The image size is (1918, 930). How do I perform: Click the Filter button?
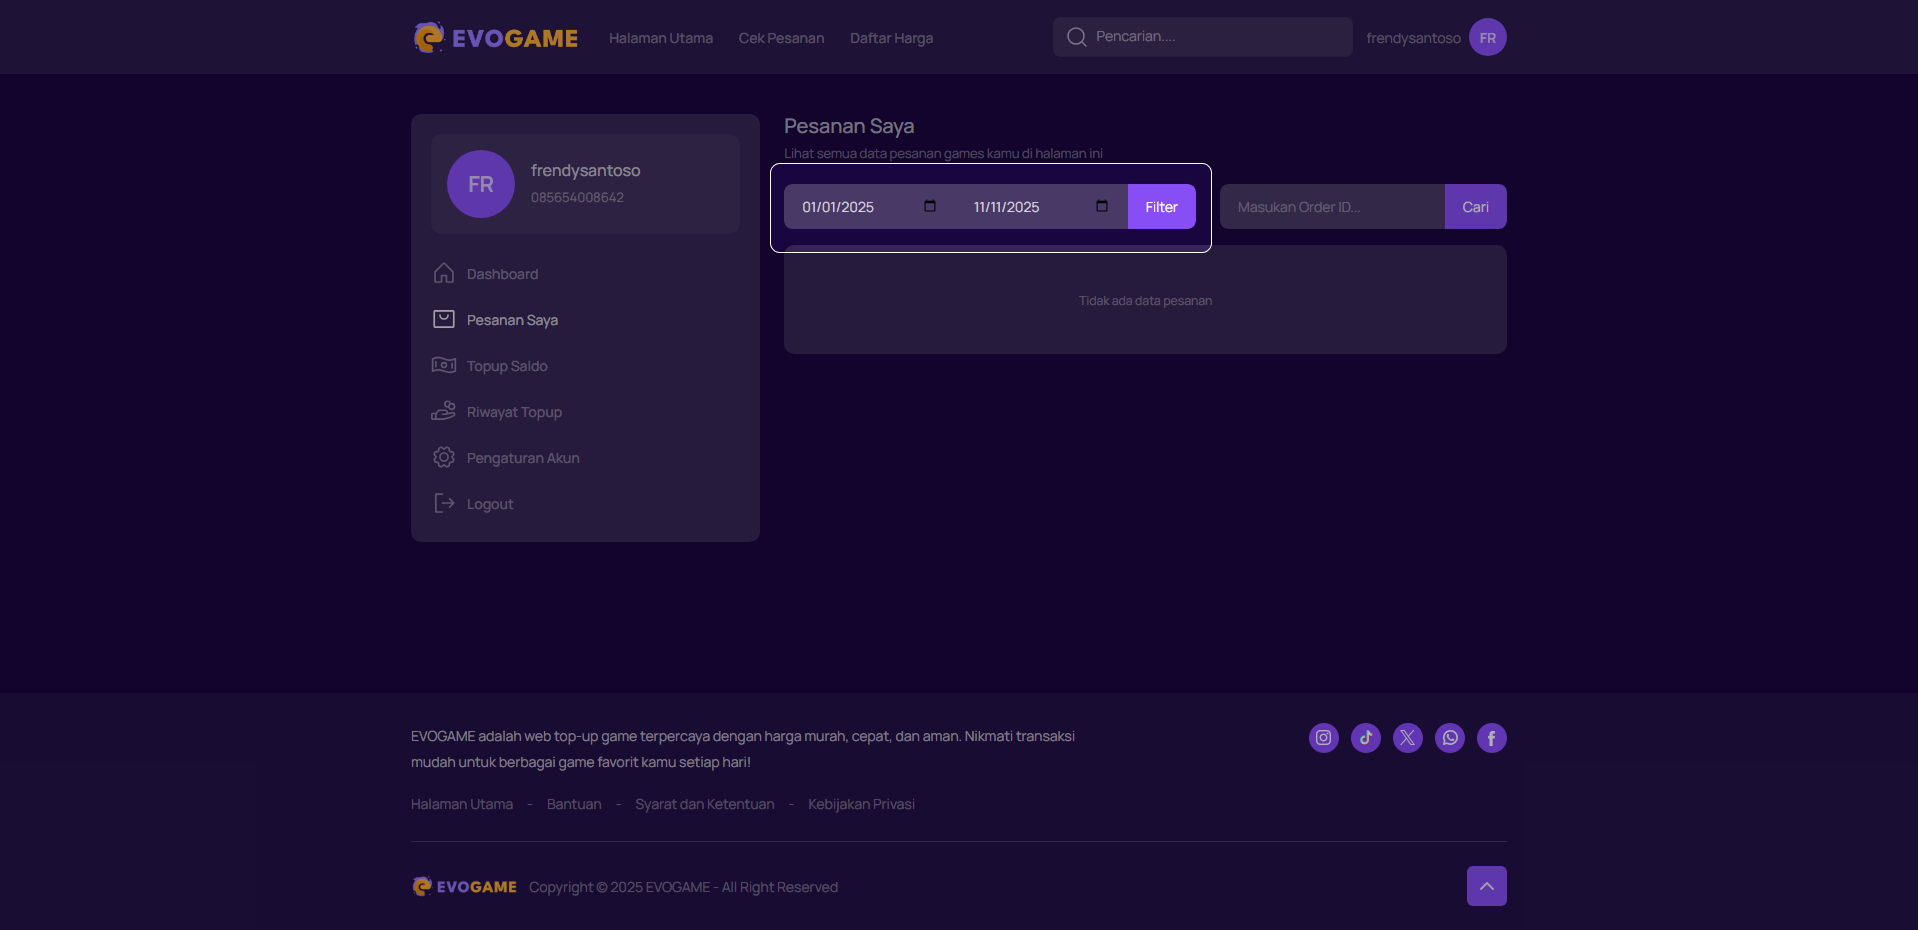point(1161,207)
